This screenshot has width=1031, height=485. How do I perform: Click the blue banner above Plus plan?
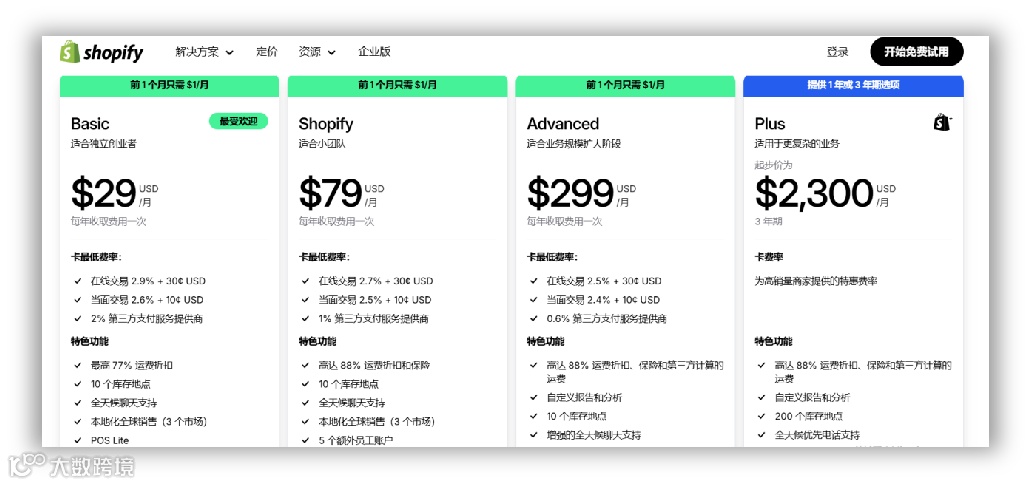click(x=853, y=86)
